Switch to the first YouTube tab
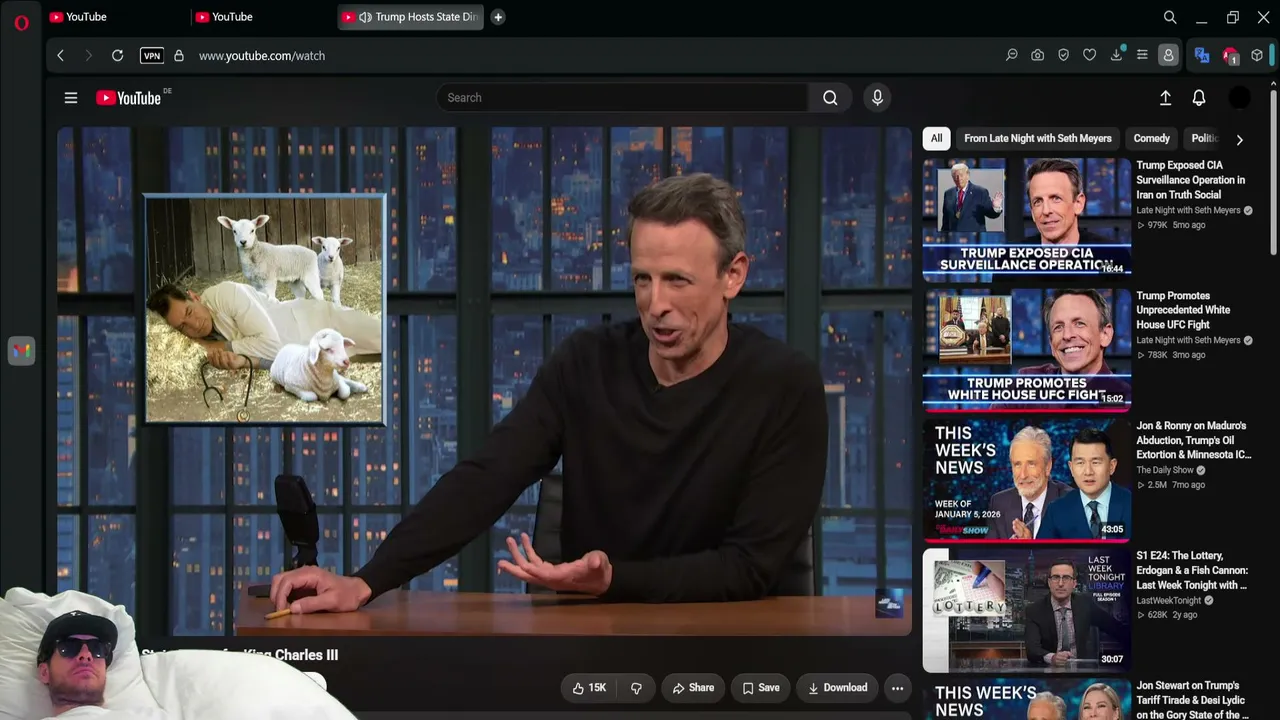 (x=115, y=17)
